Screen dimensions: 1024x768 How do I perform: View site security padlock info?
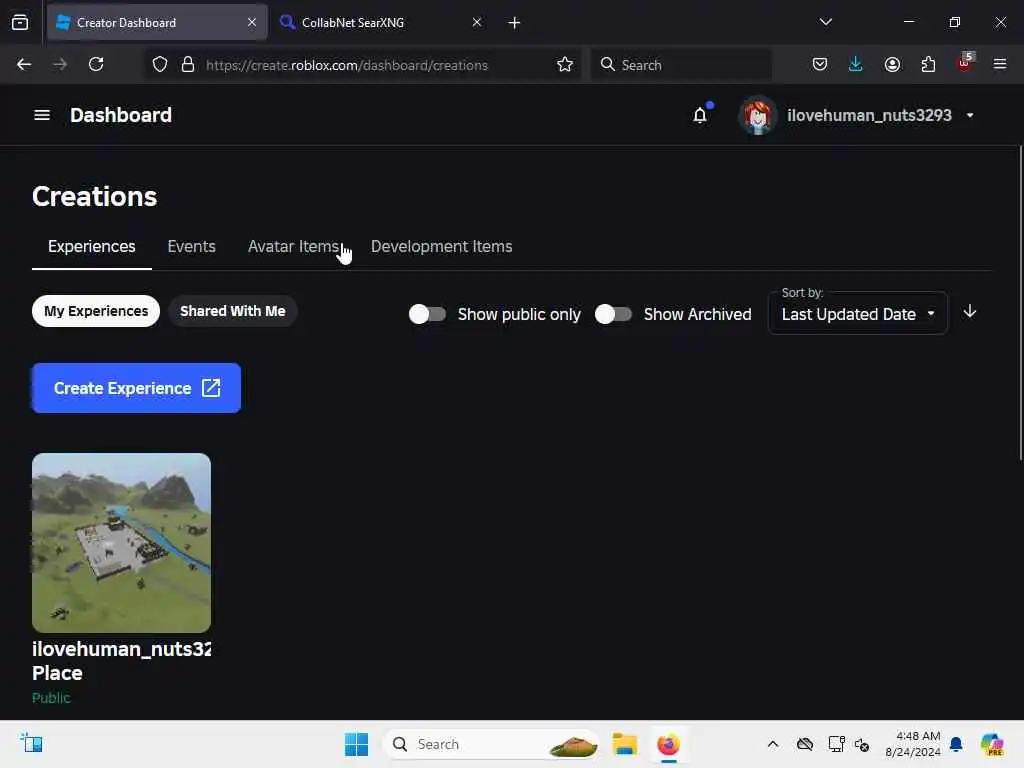tap(188, 64)
